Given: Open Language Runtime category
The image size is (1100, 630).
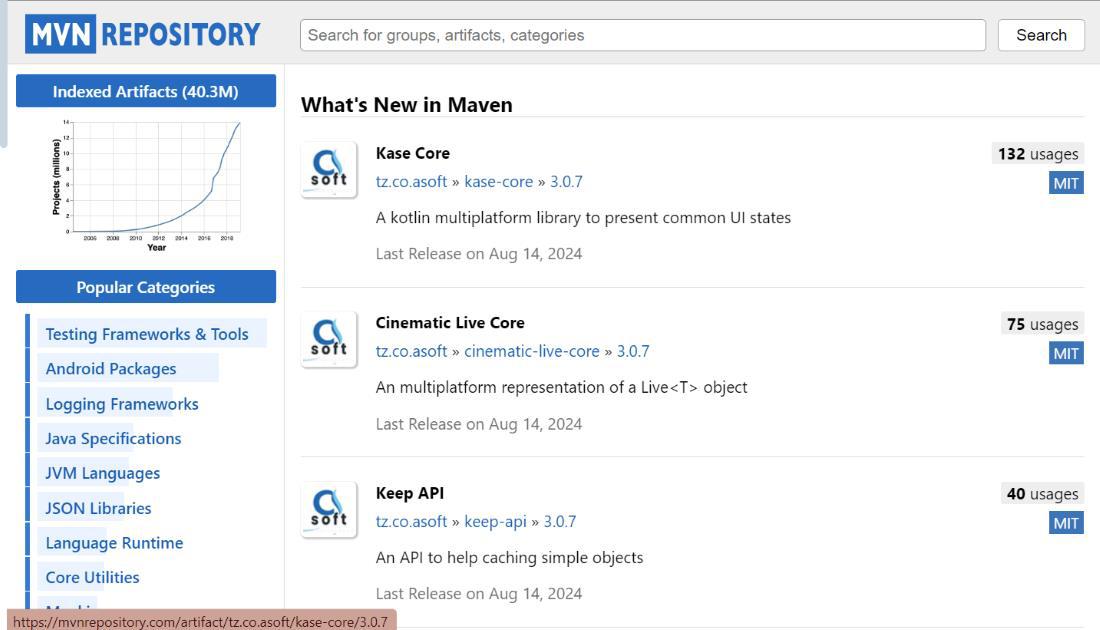Looking at the screenshot, I should click(x=114, y=542).
